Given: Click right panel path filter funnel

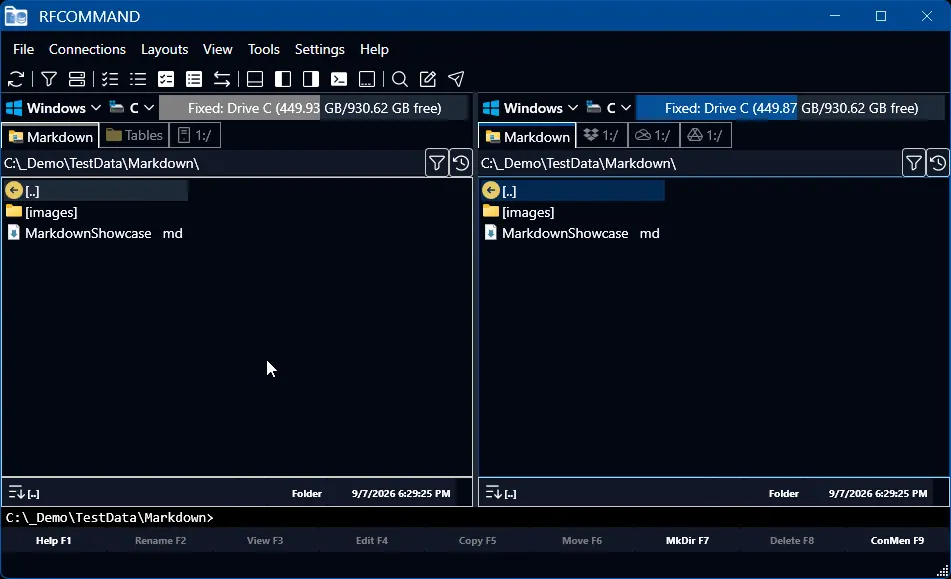Looking at the screenshot, I should (x=913, y=163).
